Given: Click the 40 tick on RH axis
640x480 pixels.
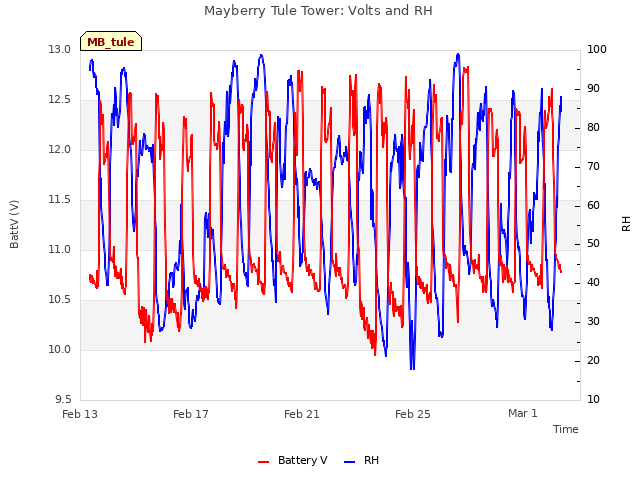Looking at the screenshot, I should pos(593,282).
